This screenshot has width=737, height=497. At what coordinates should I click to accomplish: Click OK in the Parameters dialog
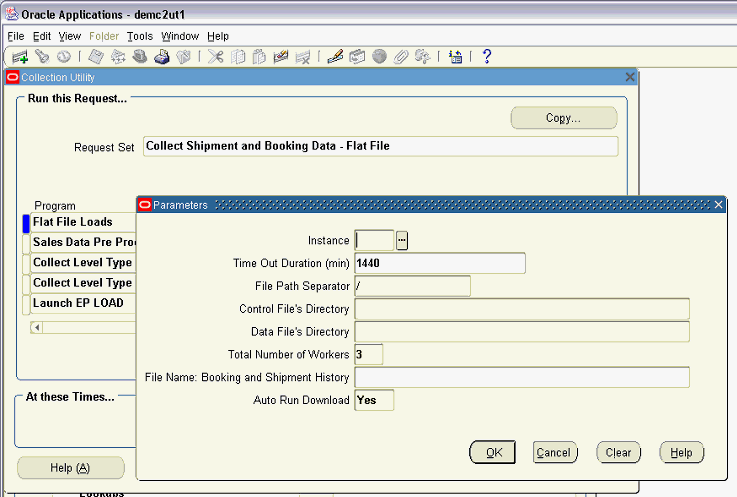tap(493, 452)
